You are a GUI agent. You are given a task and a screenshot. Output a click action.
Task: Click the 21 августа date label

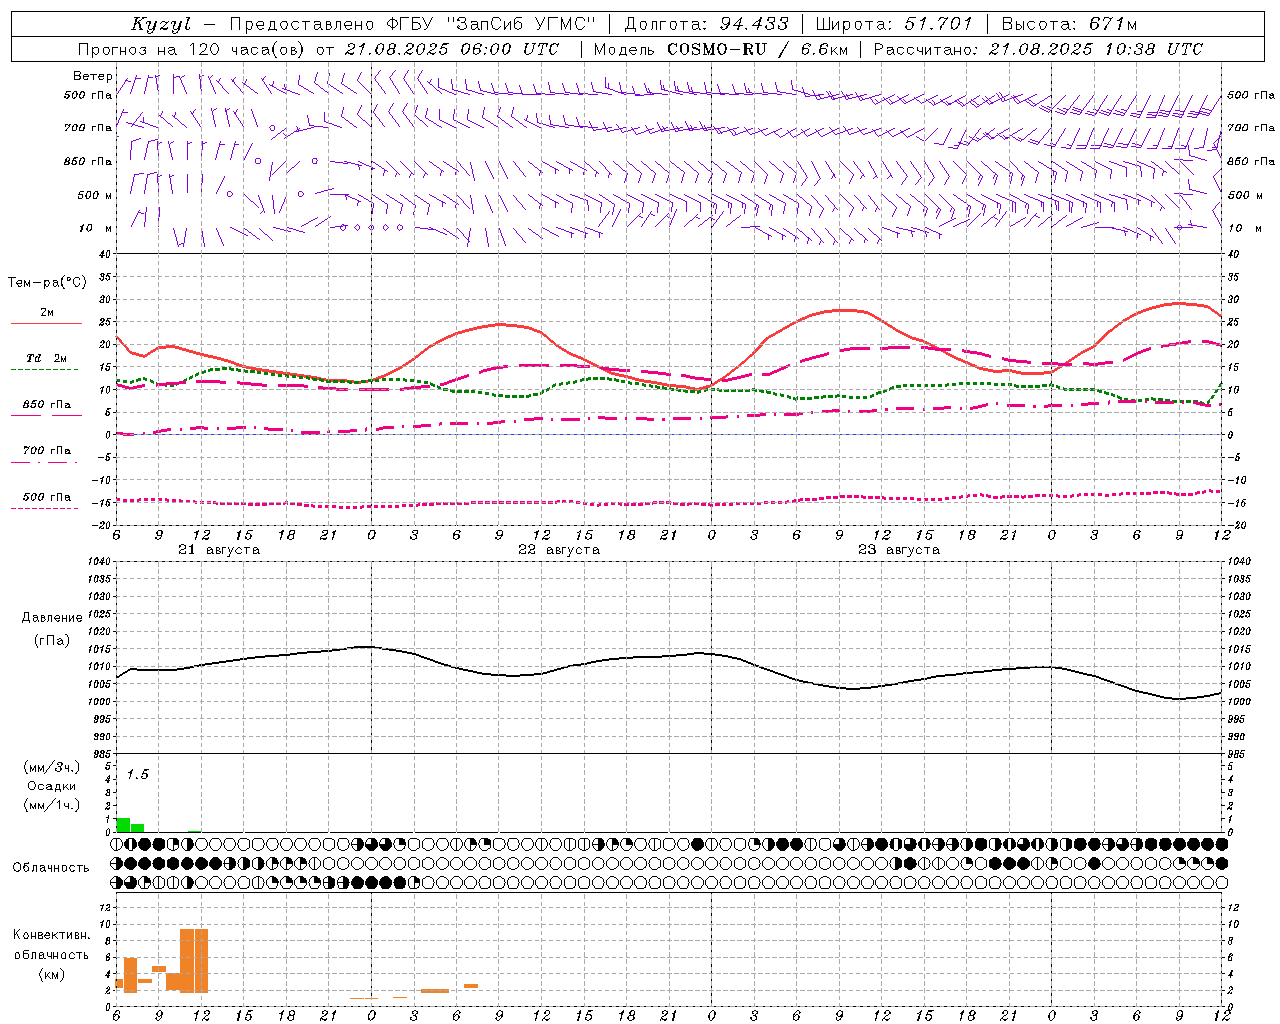[219, 550]
